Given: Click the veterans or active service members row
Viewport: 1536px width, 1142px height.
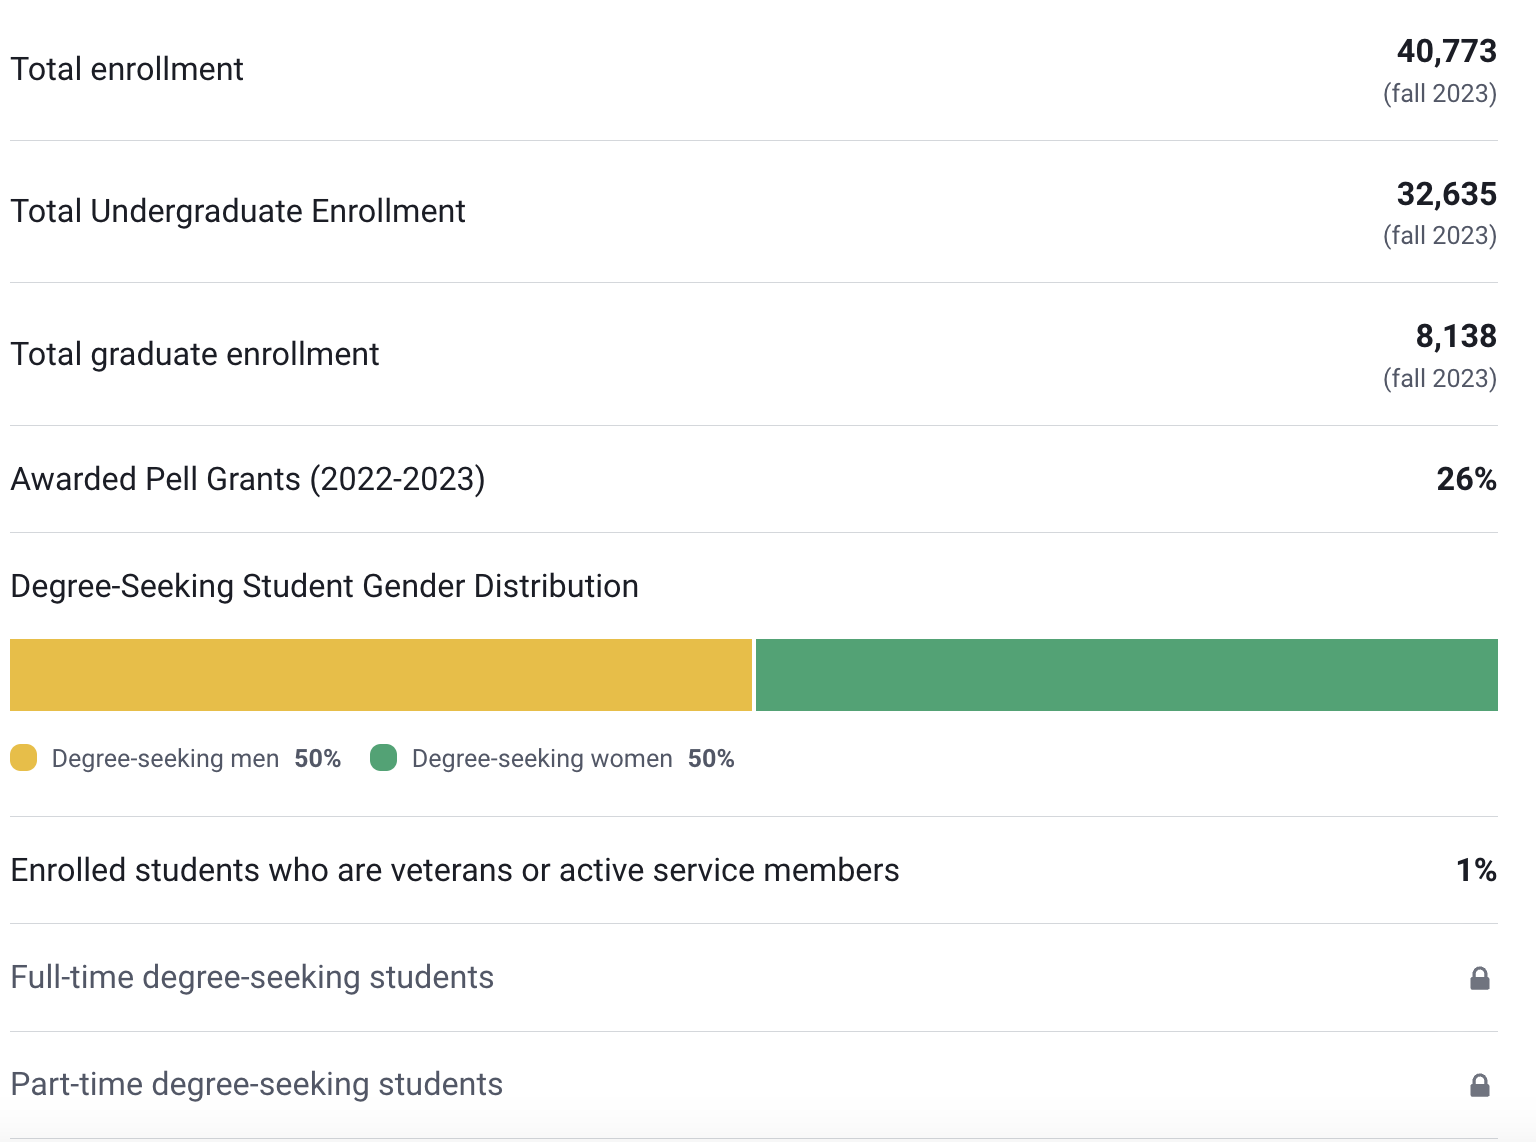Looking at the screenshot, I should point(455,870).
